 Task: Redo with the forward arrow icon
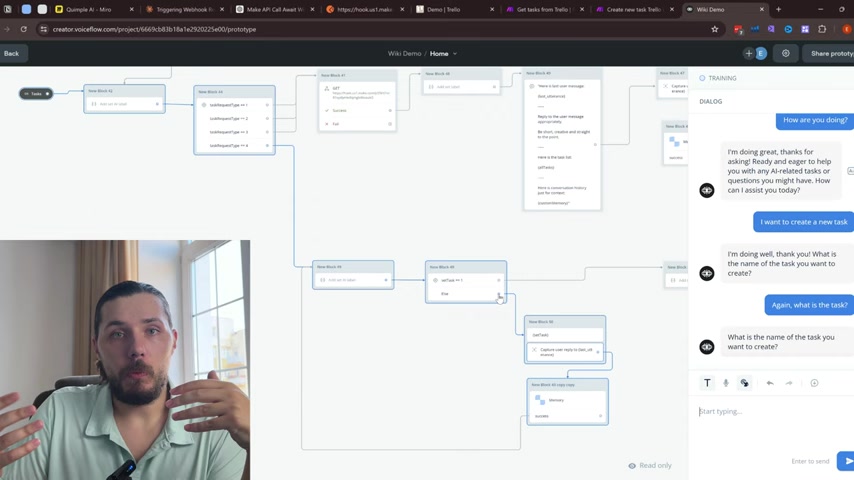[x=789, y=383]
